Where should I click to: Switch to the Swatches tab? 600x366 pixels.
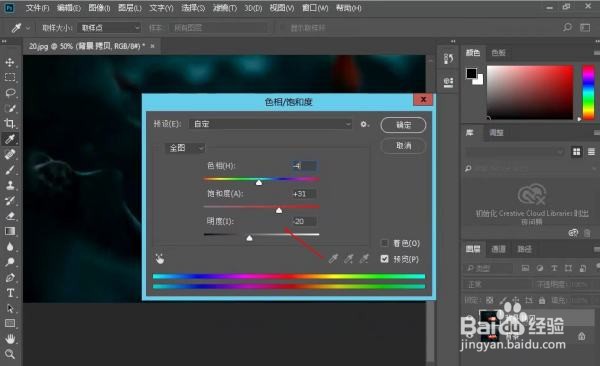(x=499, y=53)
